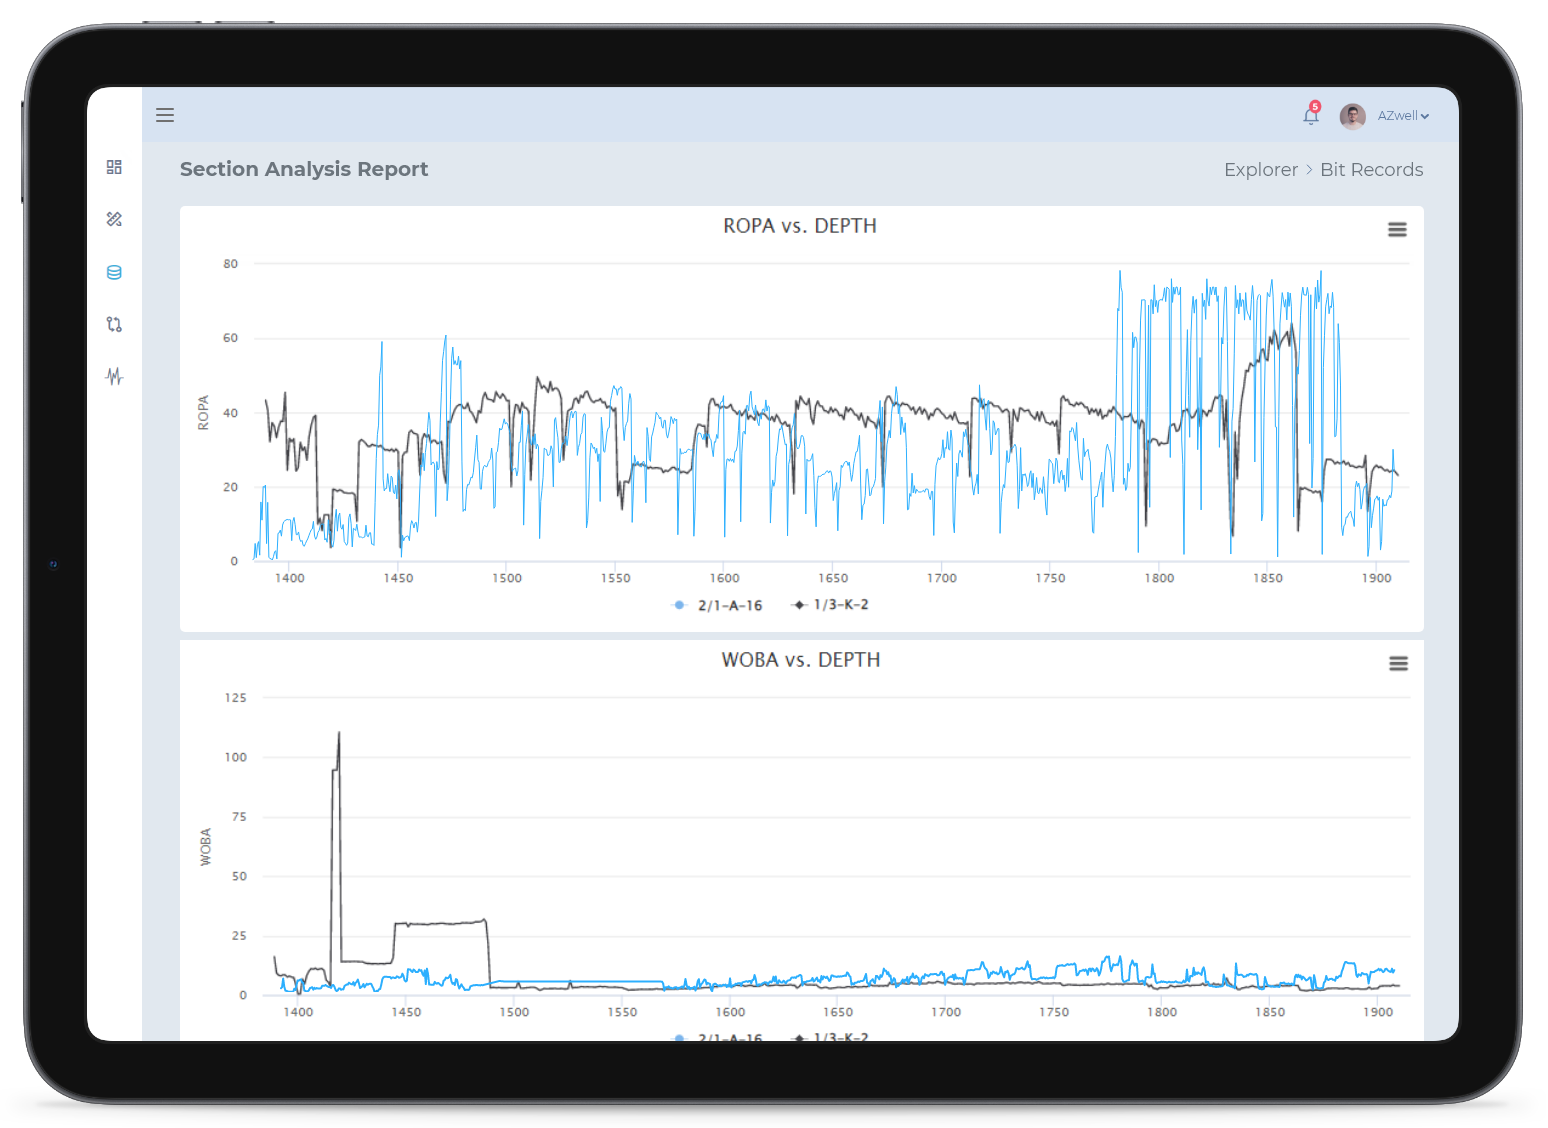Open notifications bell with 5 badge
The image size is (1548, 1128).
pos(1310,116)
